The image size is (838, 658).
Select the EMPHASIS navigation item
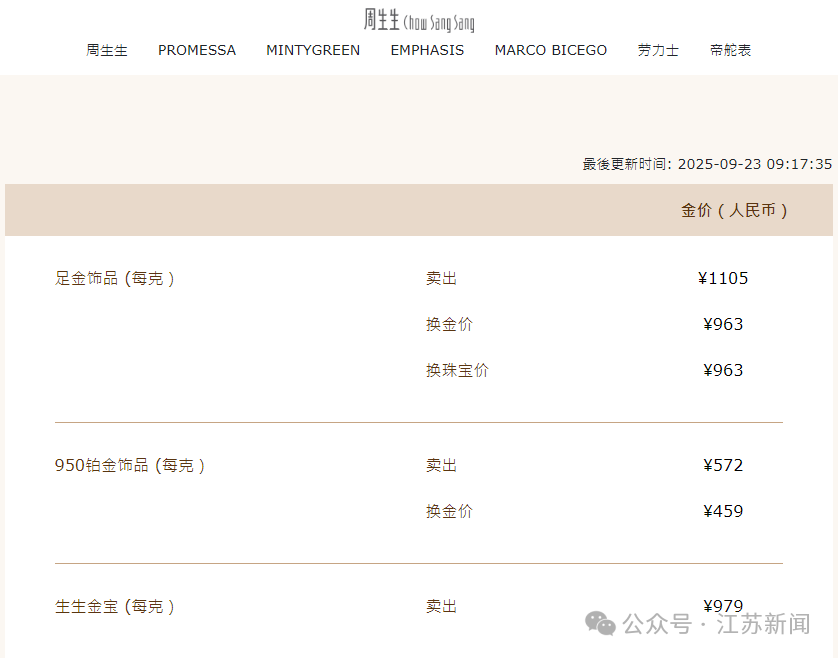427,50
